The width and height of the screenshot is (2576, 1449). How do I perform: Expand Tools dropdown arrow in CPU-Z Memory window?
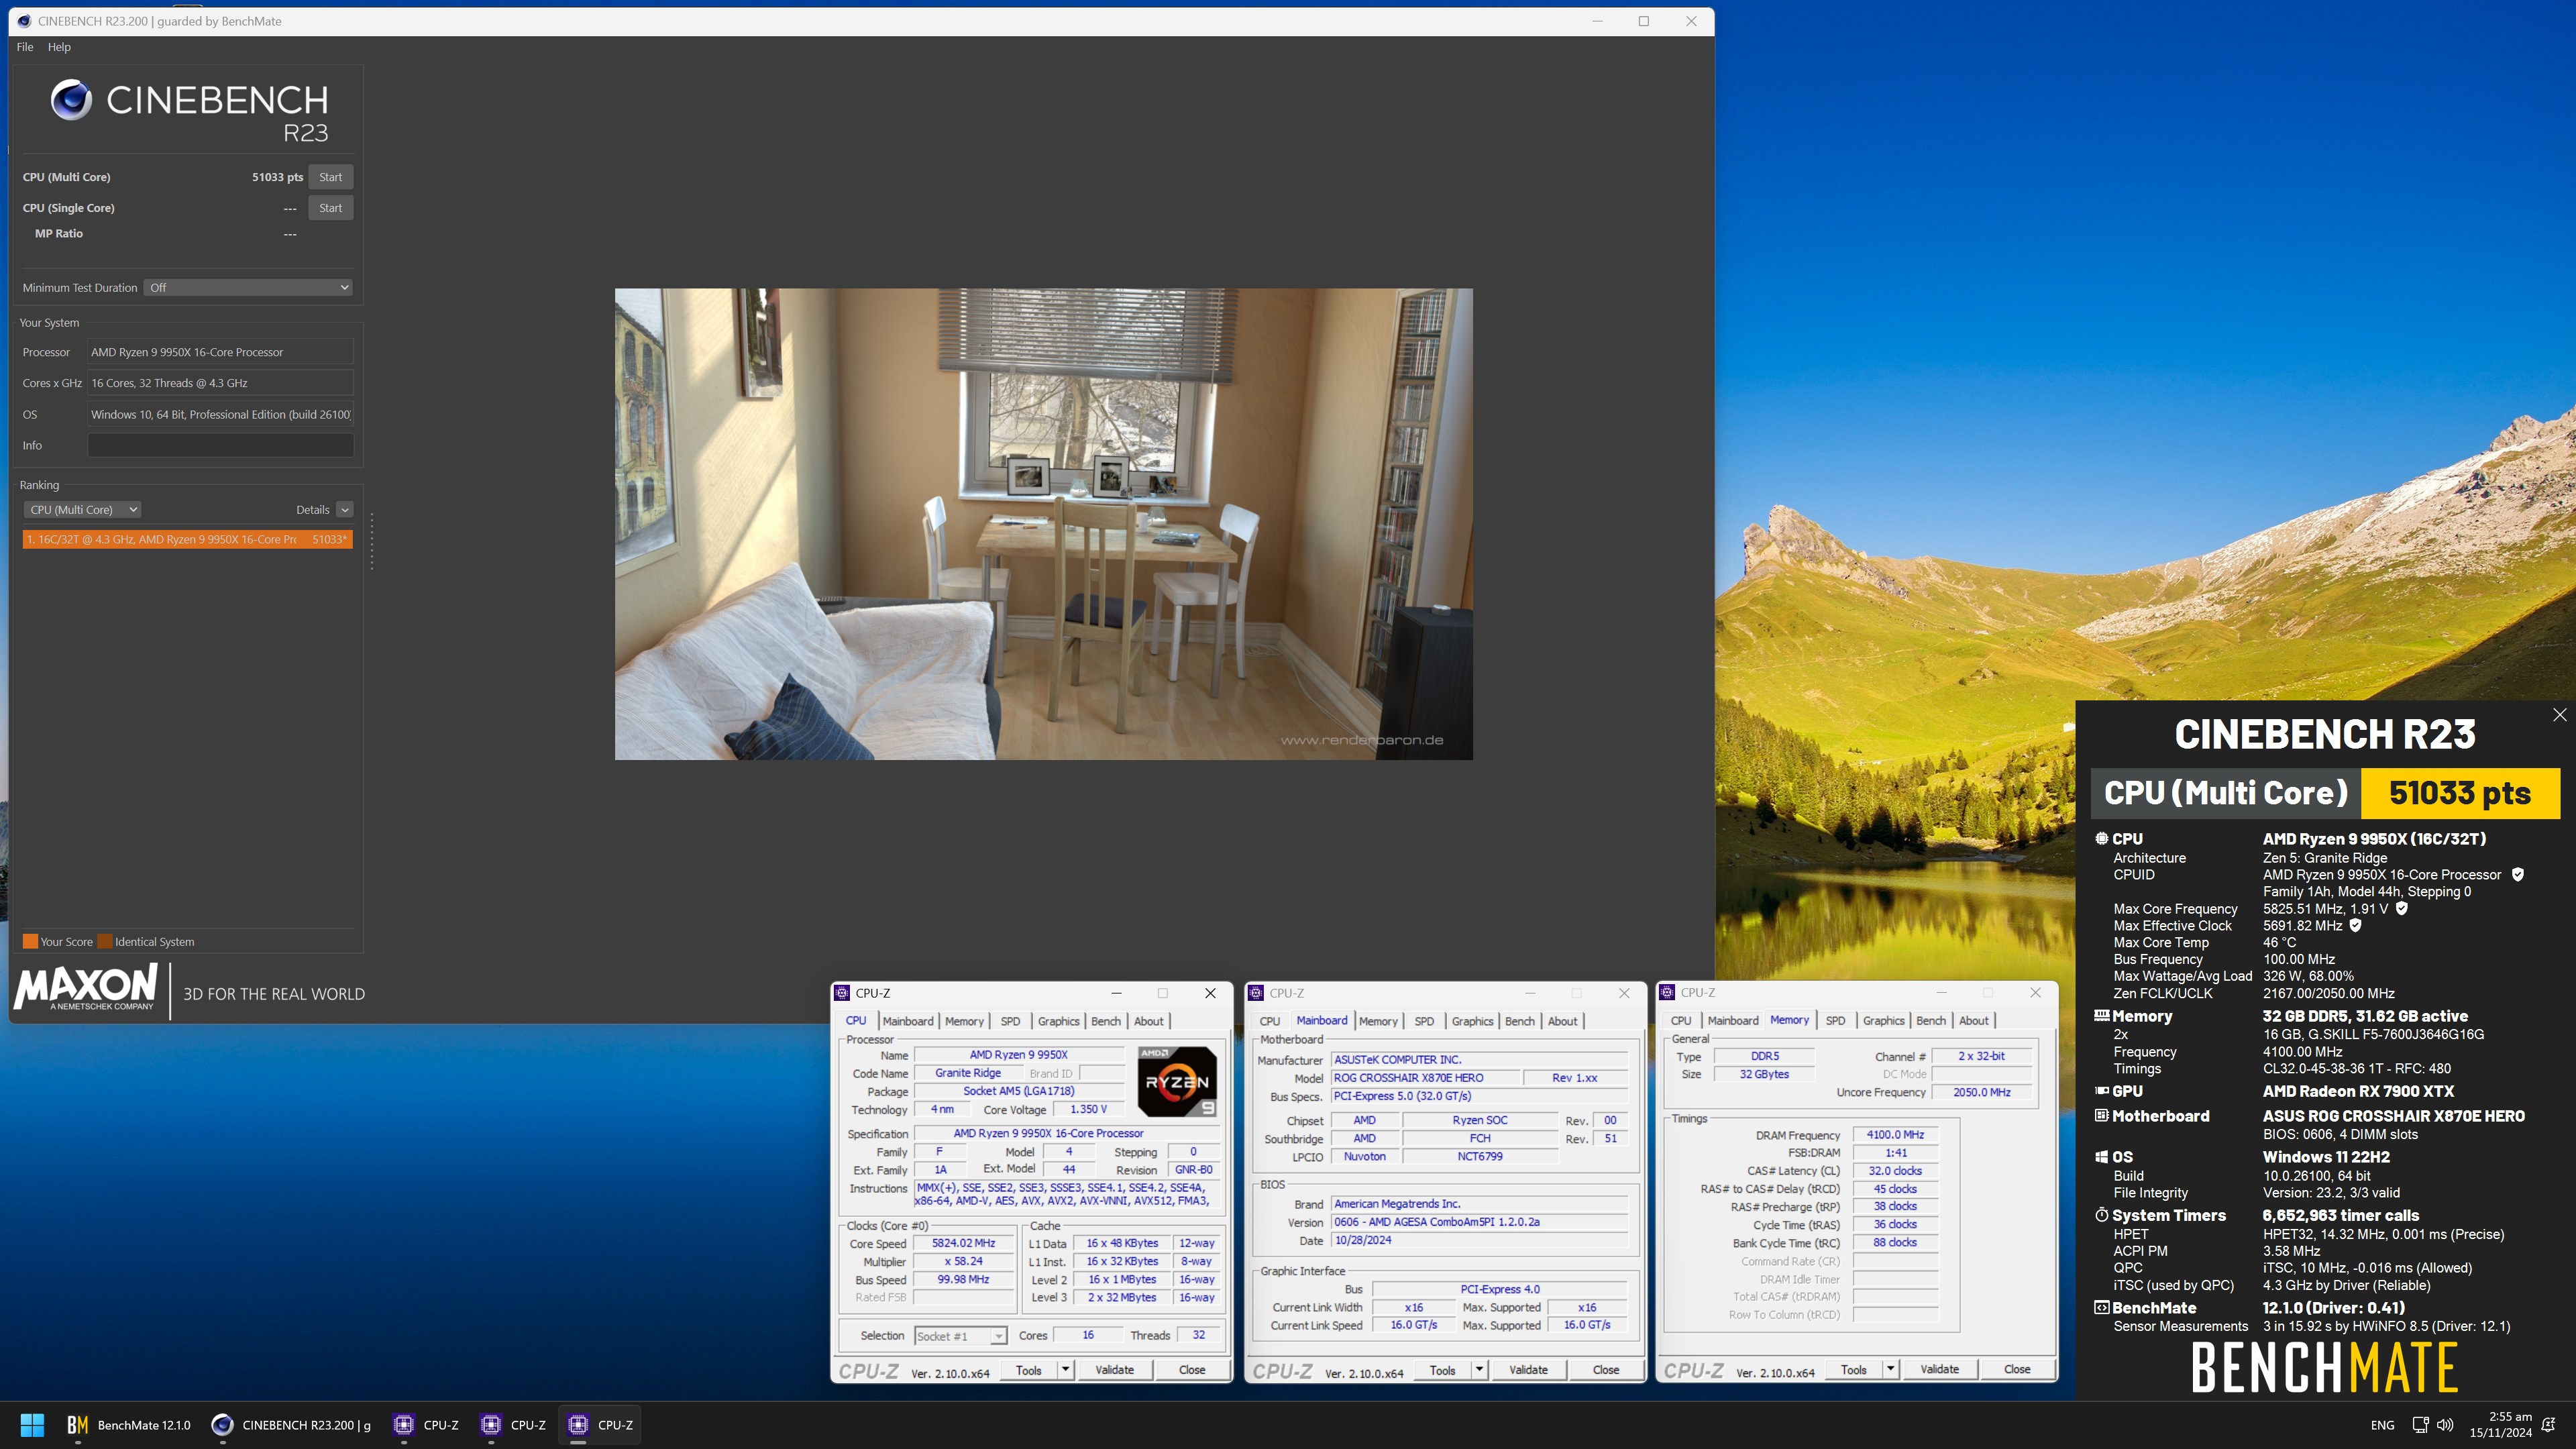coord(1890,1369)
